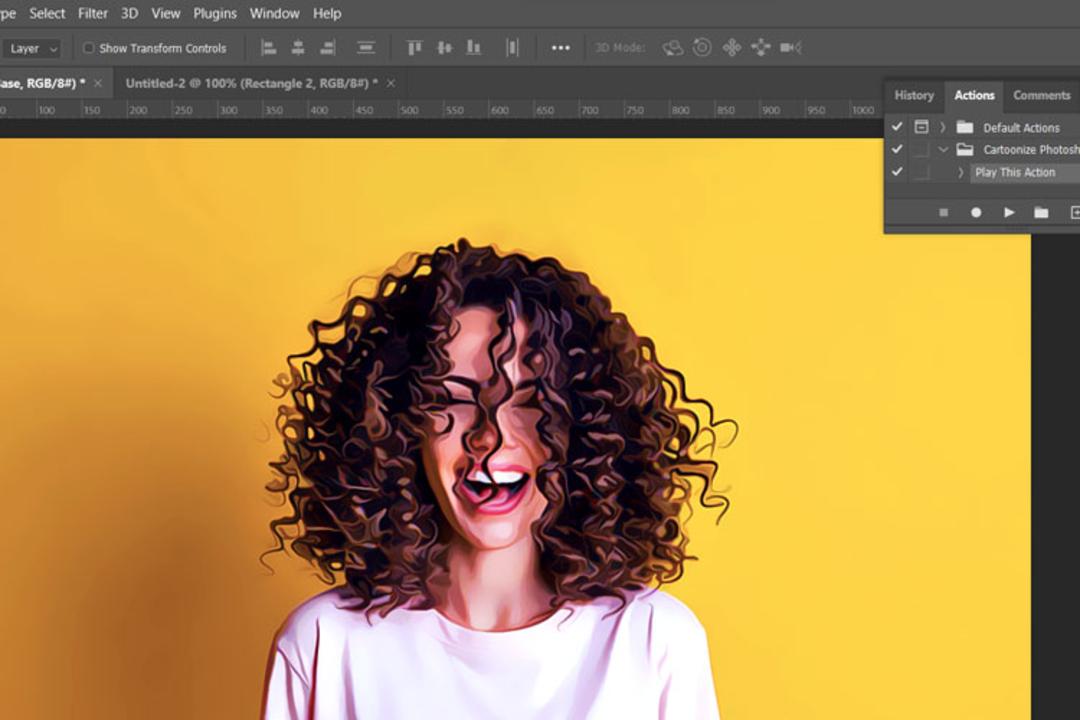
Task: Select the Untitled-2 document tab
Action: (x=251, y=83)
